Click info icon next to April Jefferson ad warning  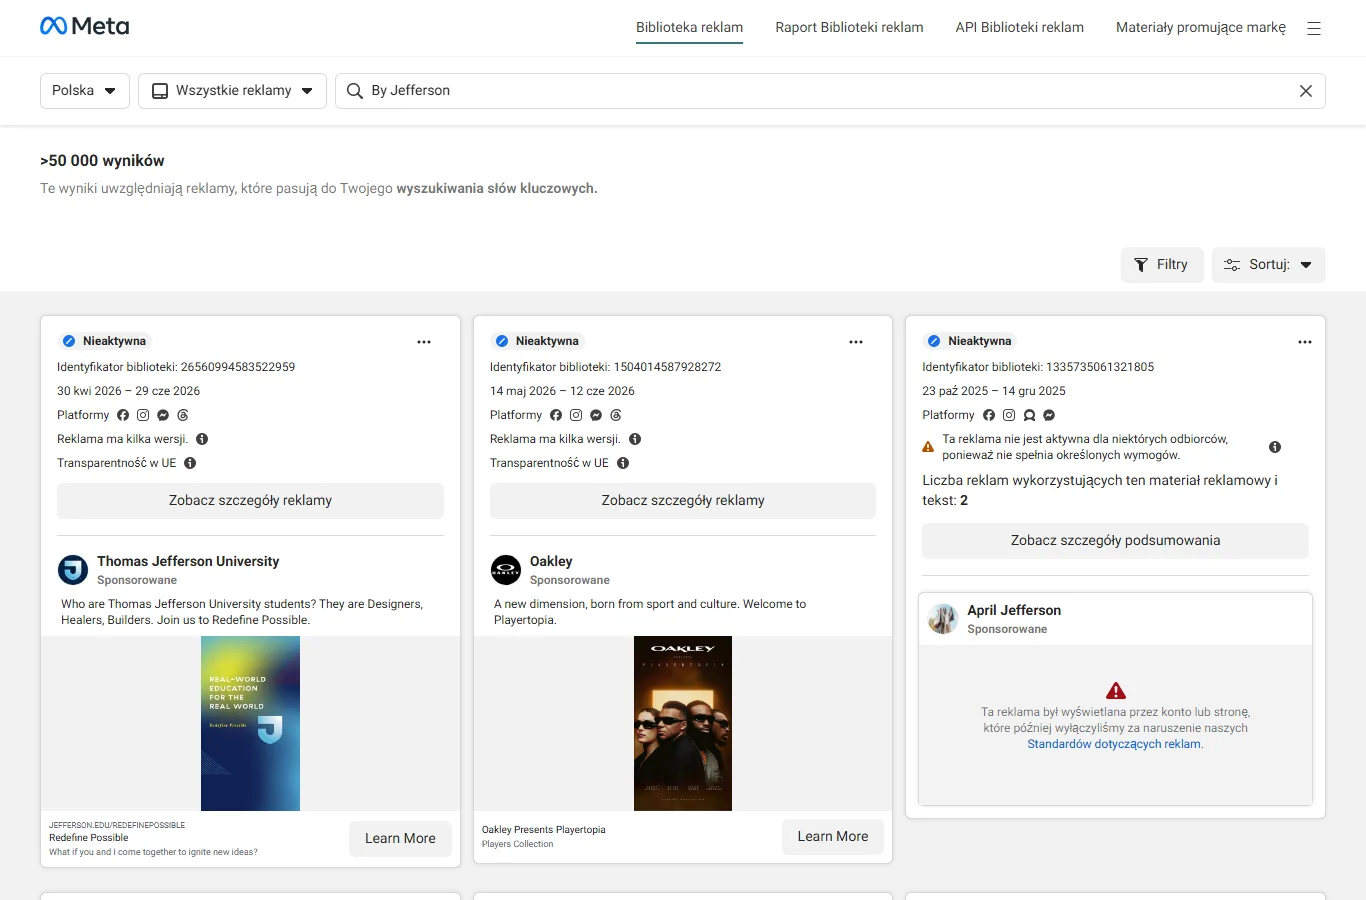[x=1275, y=447]
